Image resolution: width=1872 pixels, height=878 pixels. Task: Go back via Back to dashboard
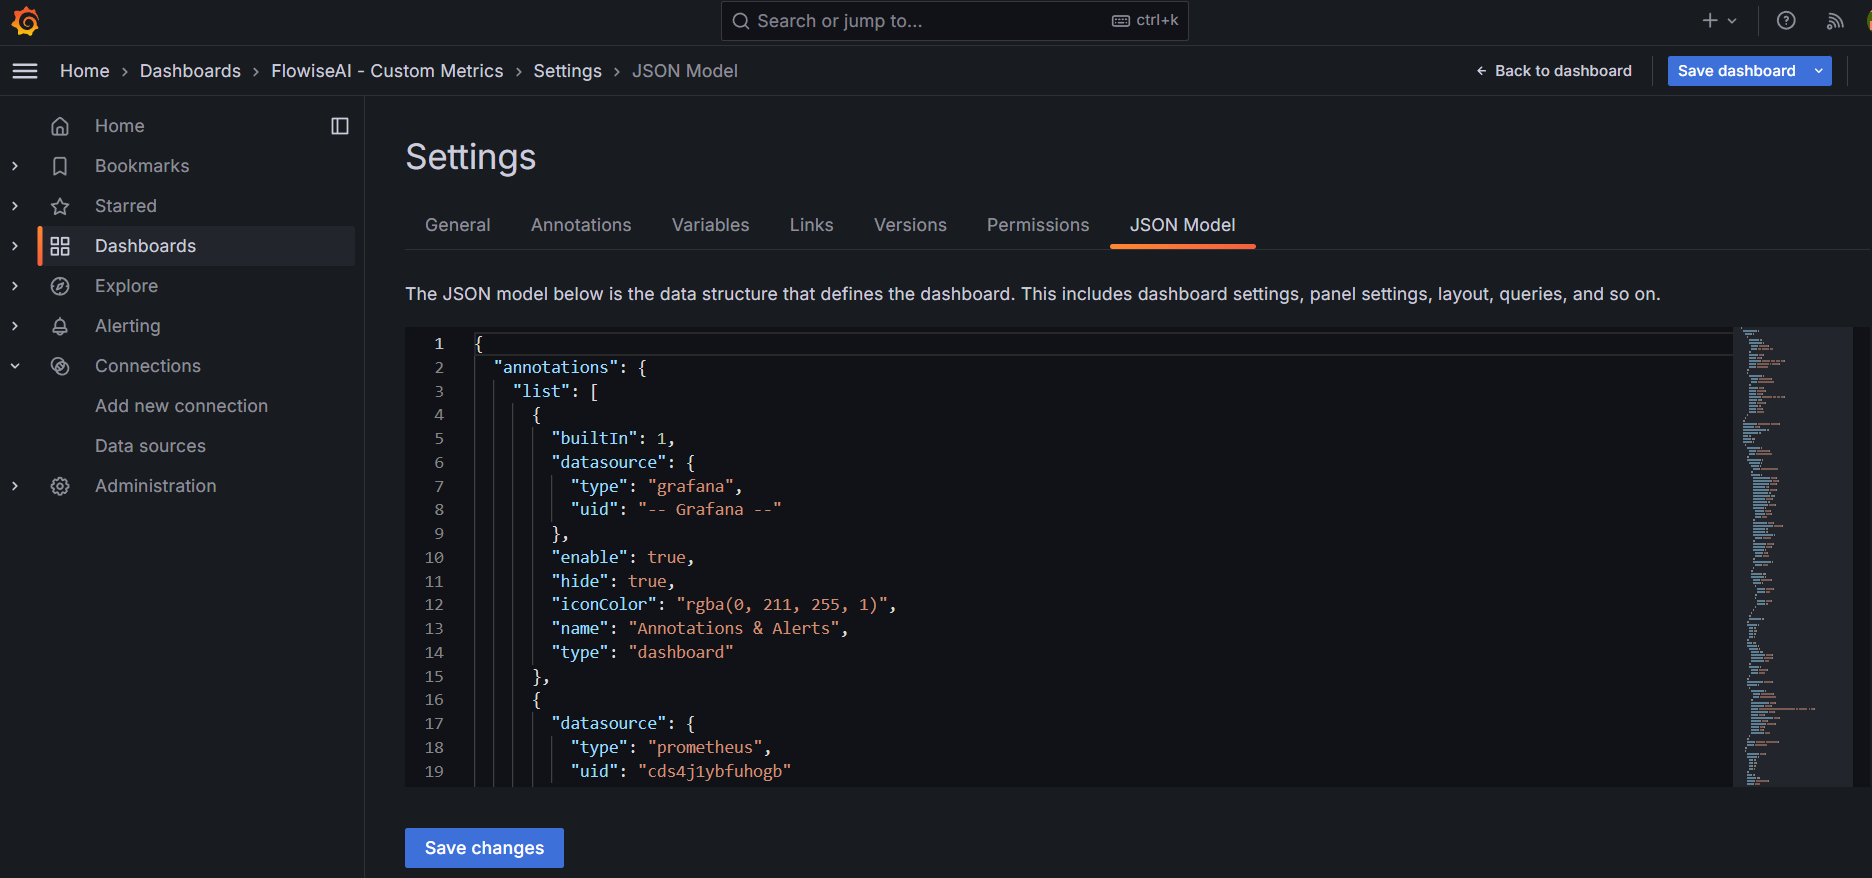1554,71
